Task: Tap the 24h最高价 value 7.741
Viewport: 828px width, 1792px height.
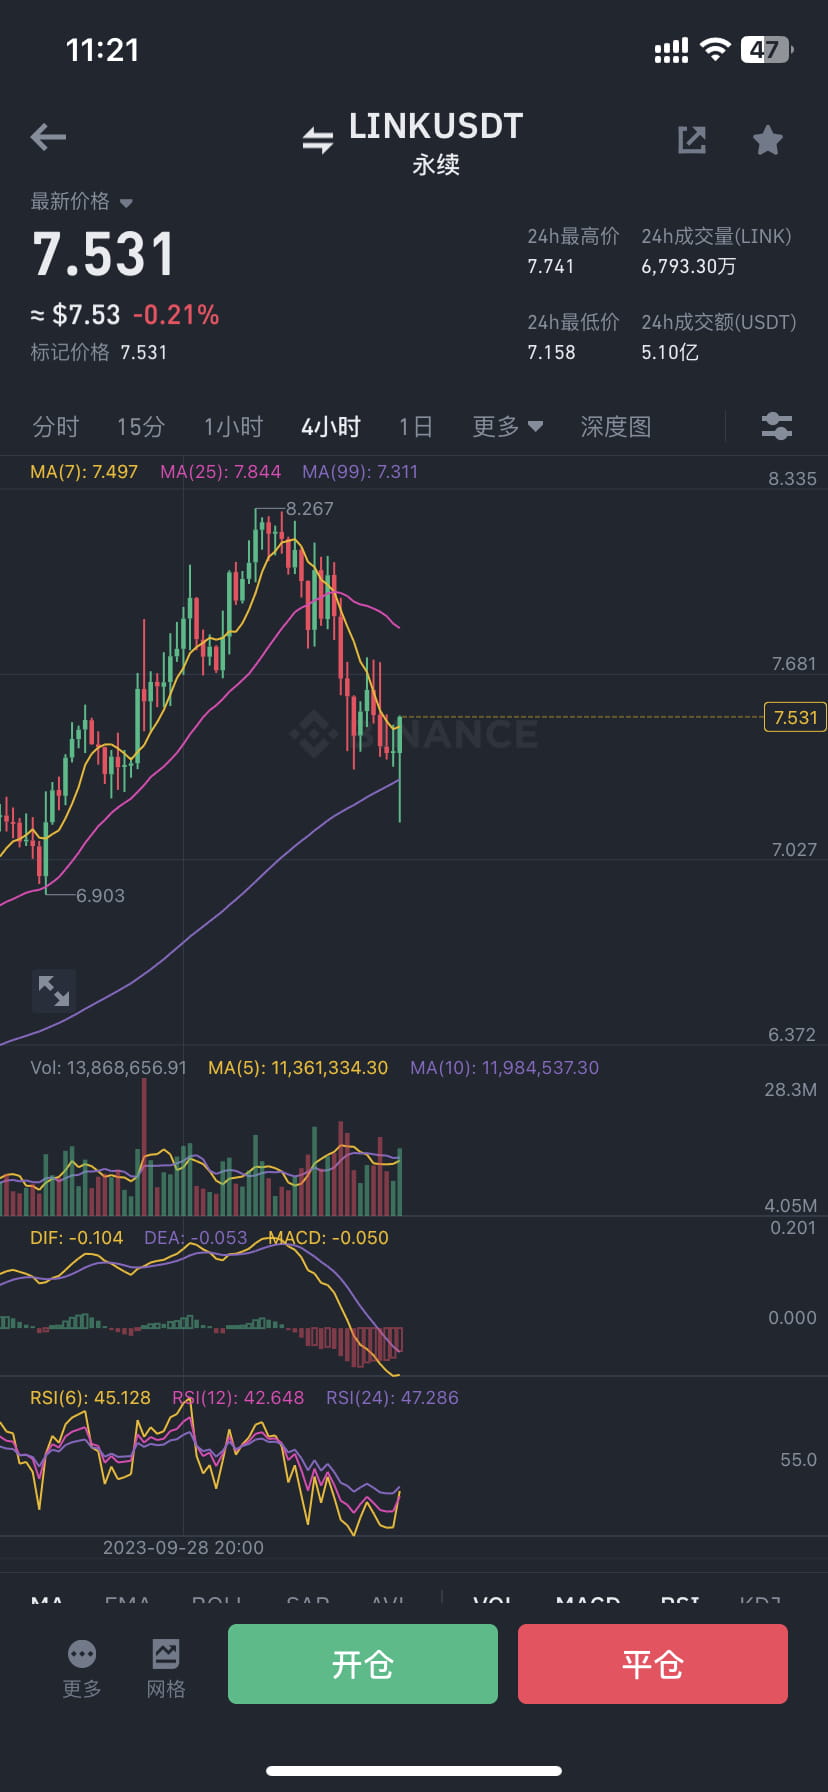Action: [551, 266]
